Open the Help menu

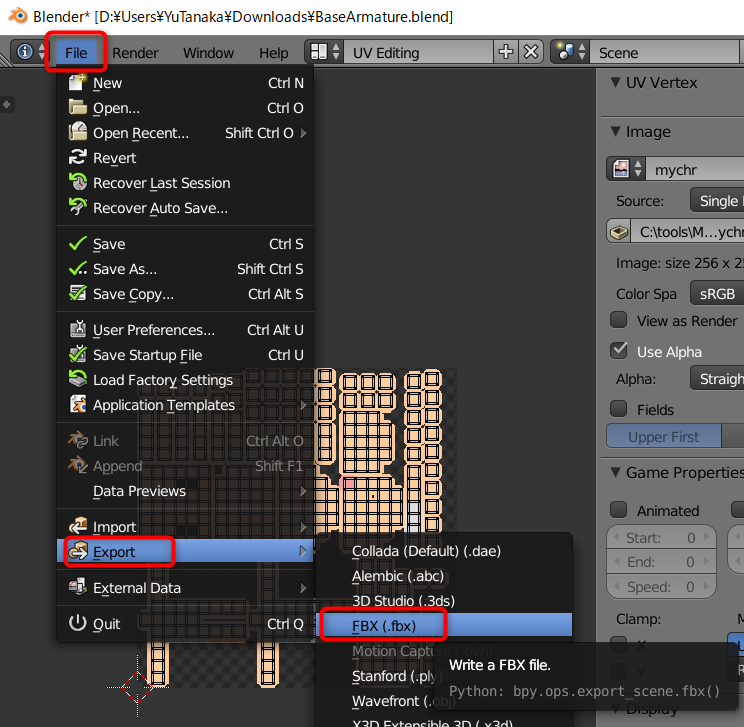(x=273, y=52)
